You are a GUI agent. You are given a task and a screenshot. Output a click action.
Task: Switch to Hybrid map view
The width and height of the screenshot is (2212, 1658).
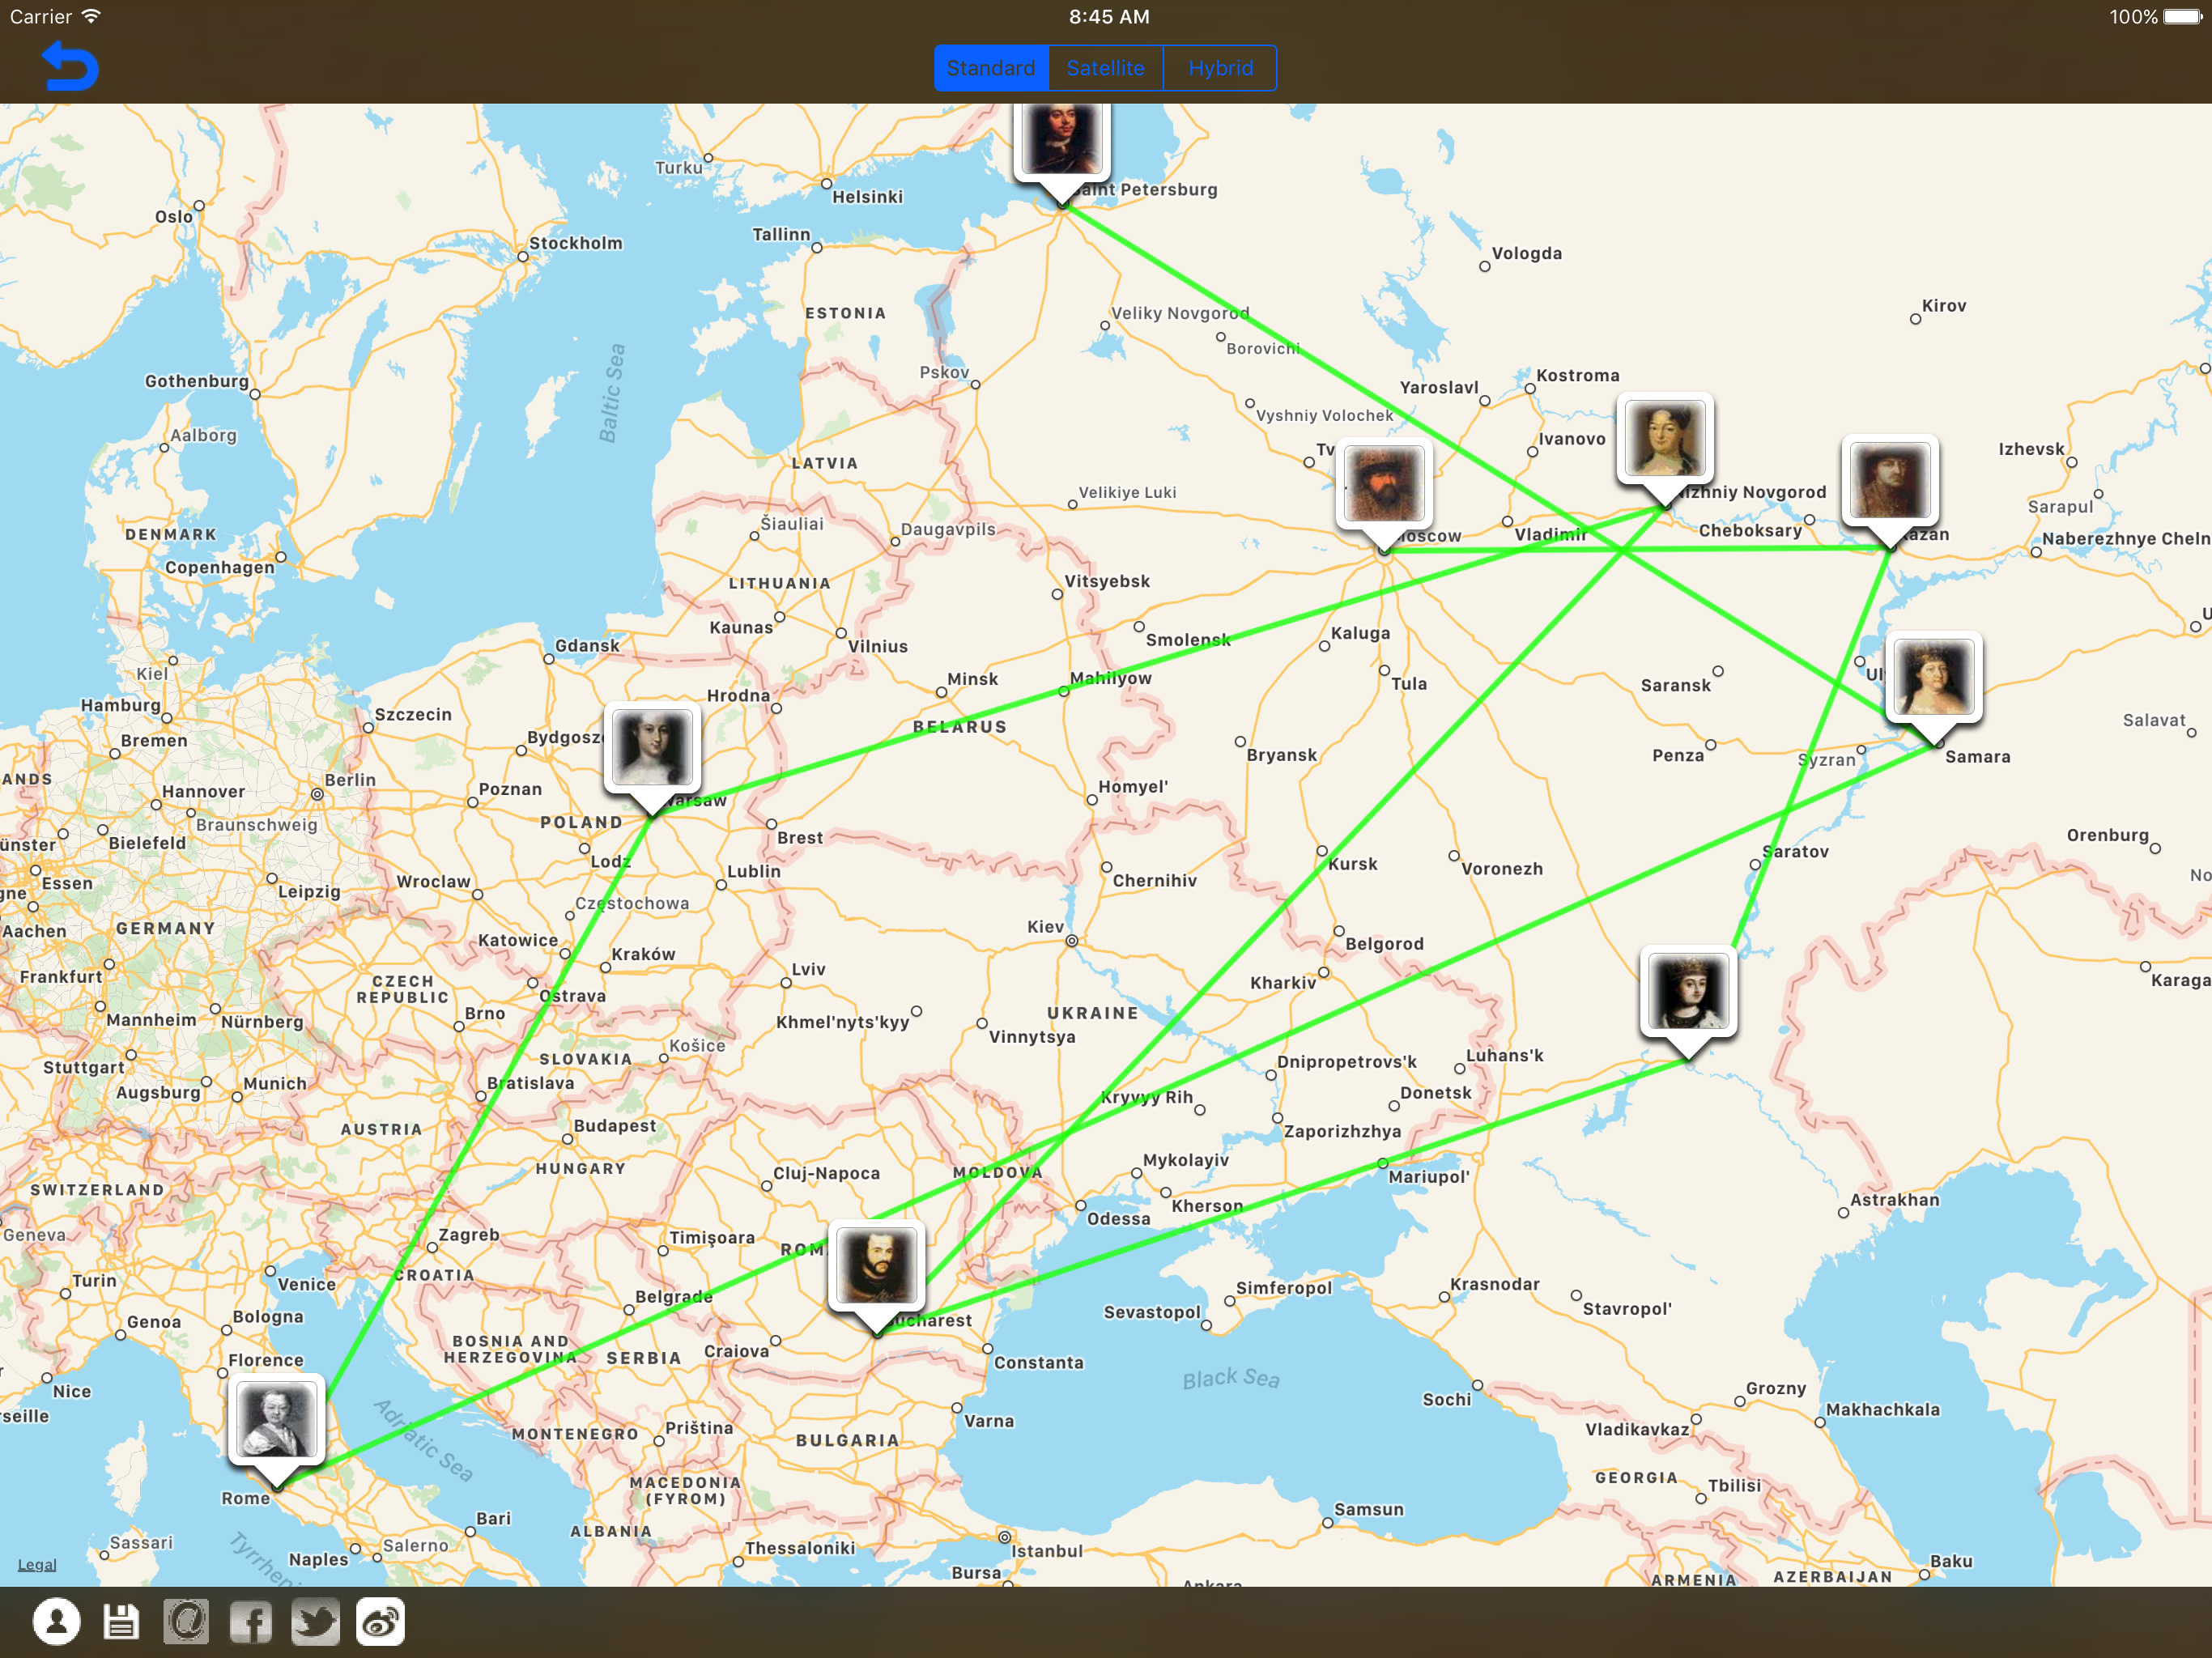1220,68
